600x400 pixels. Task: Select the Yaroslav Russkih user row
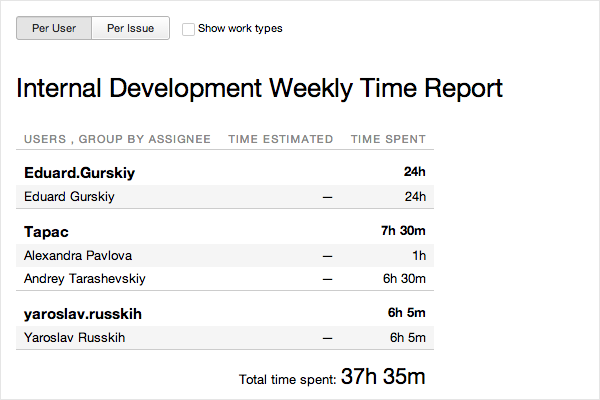click(x=225, y=338)
